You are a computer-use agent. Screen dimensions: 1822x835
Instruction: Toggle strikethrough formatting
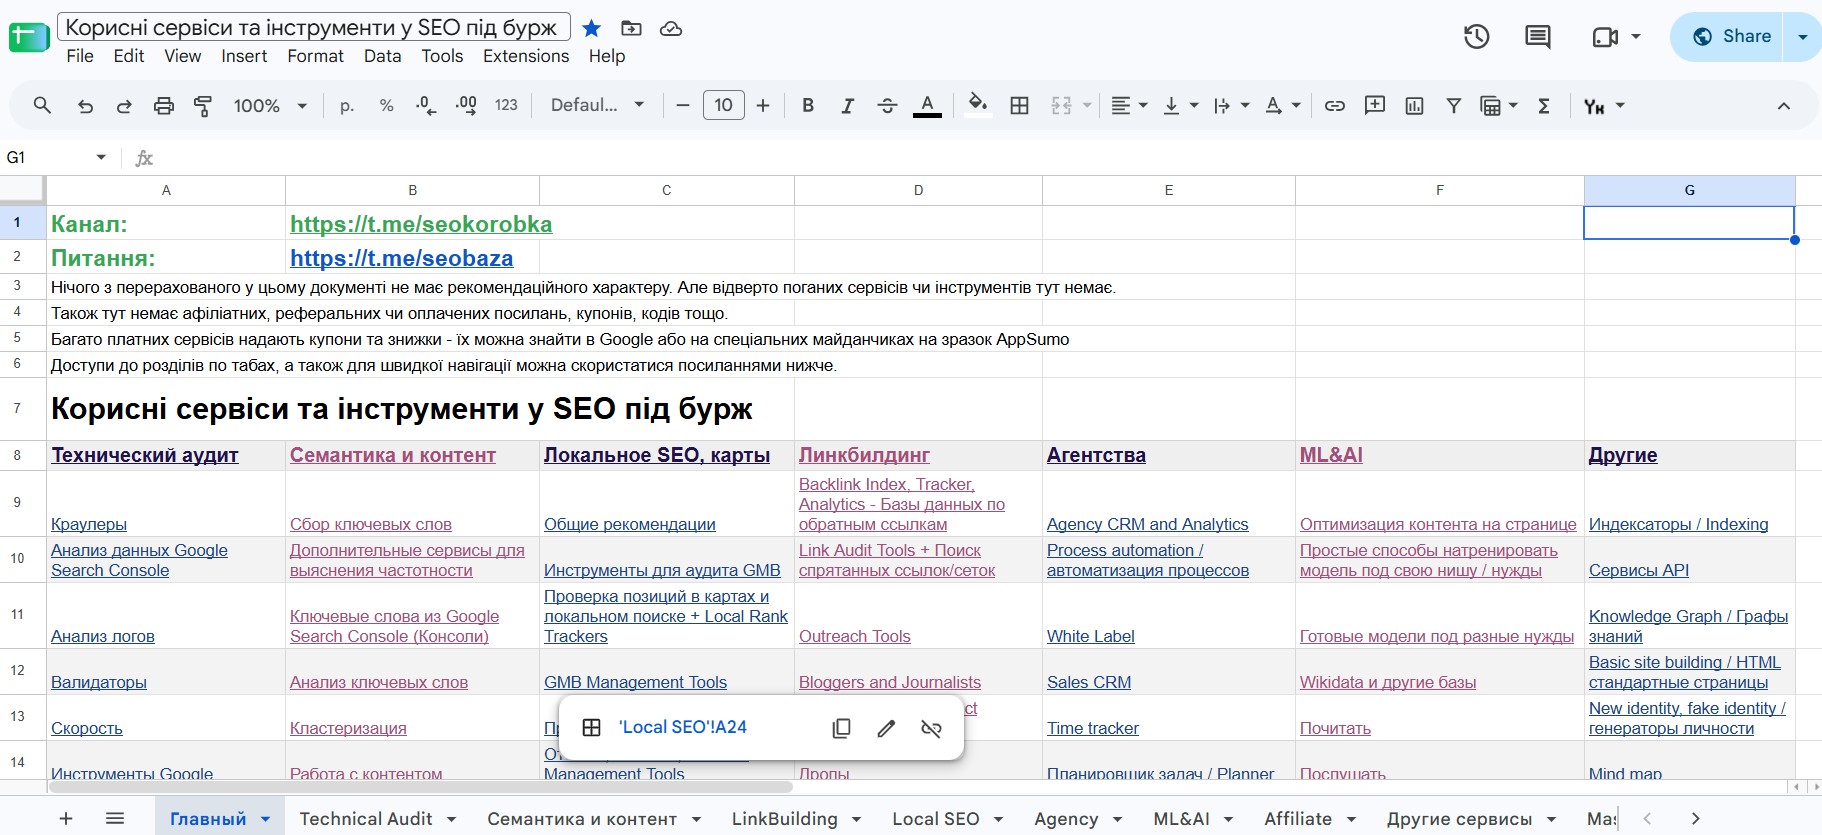pyautogui.click(x=887, y=105)
